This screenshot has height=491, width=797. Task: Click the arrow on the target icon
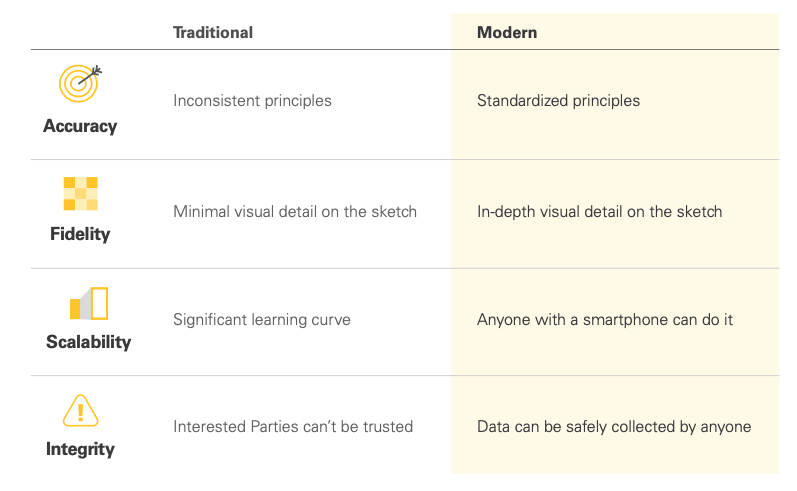(90, 75)
